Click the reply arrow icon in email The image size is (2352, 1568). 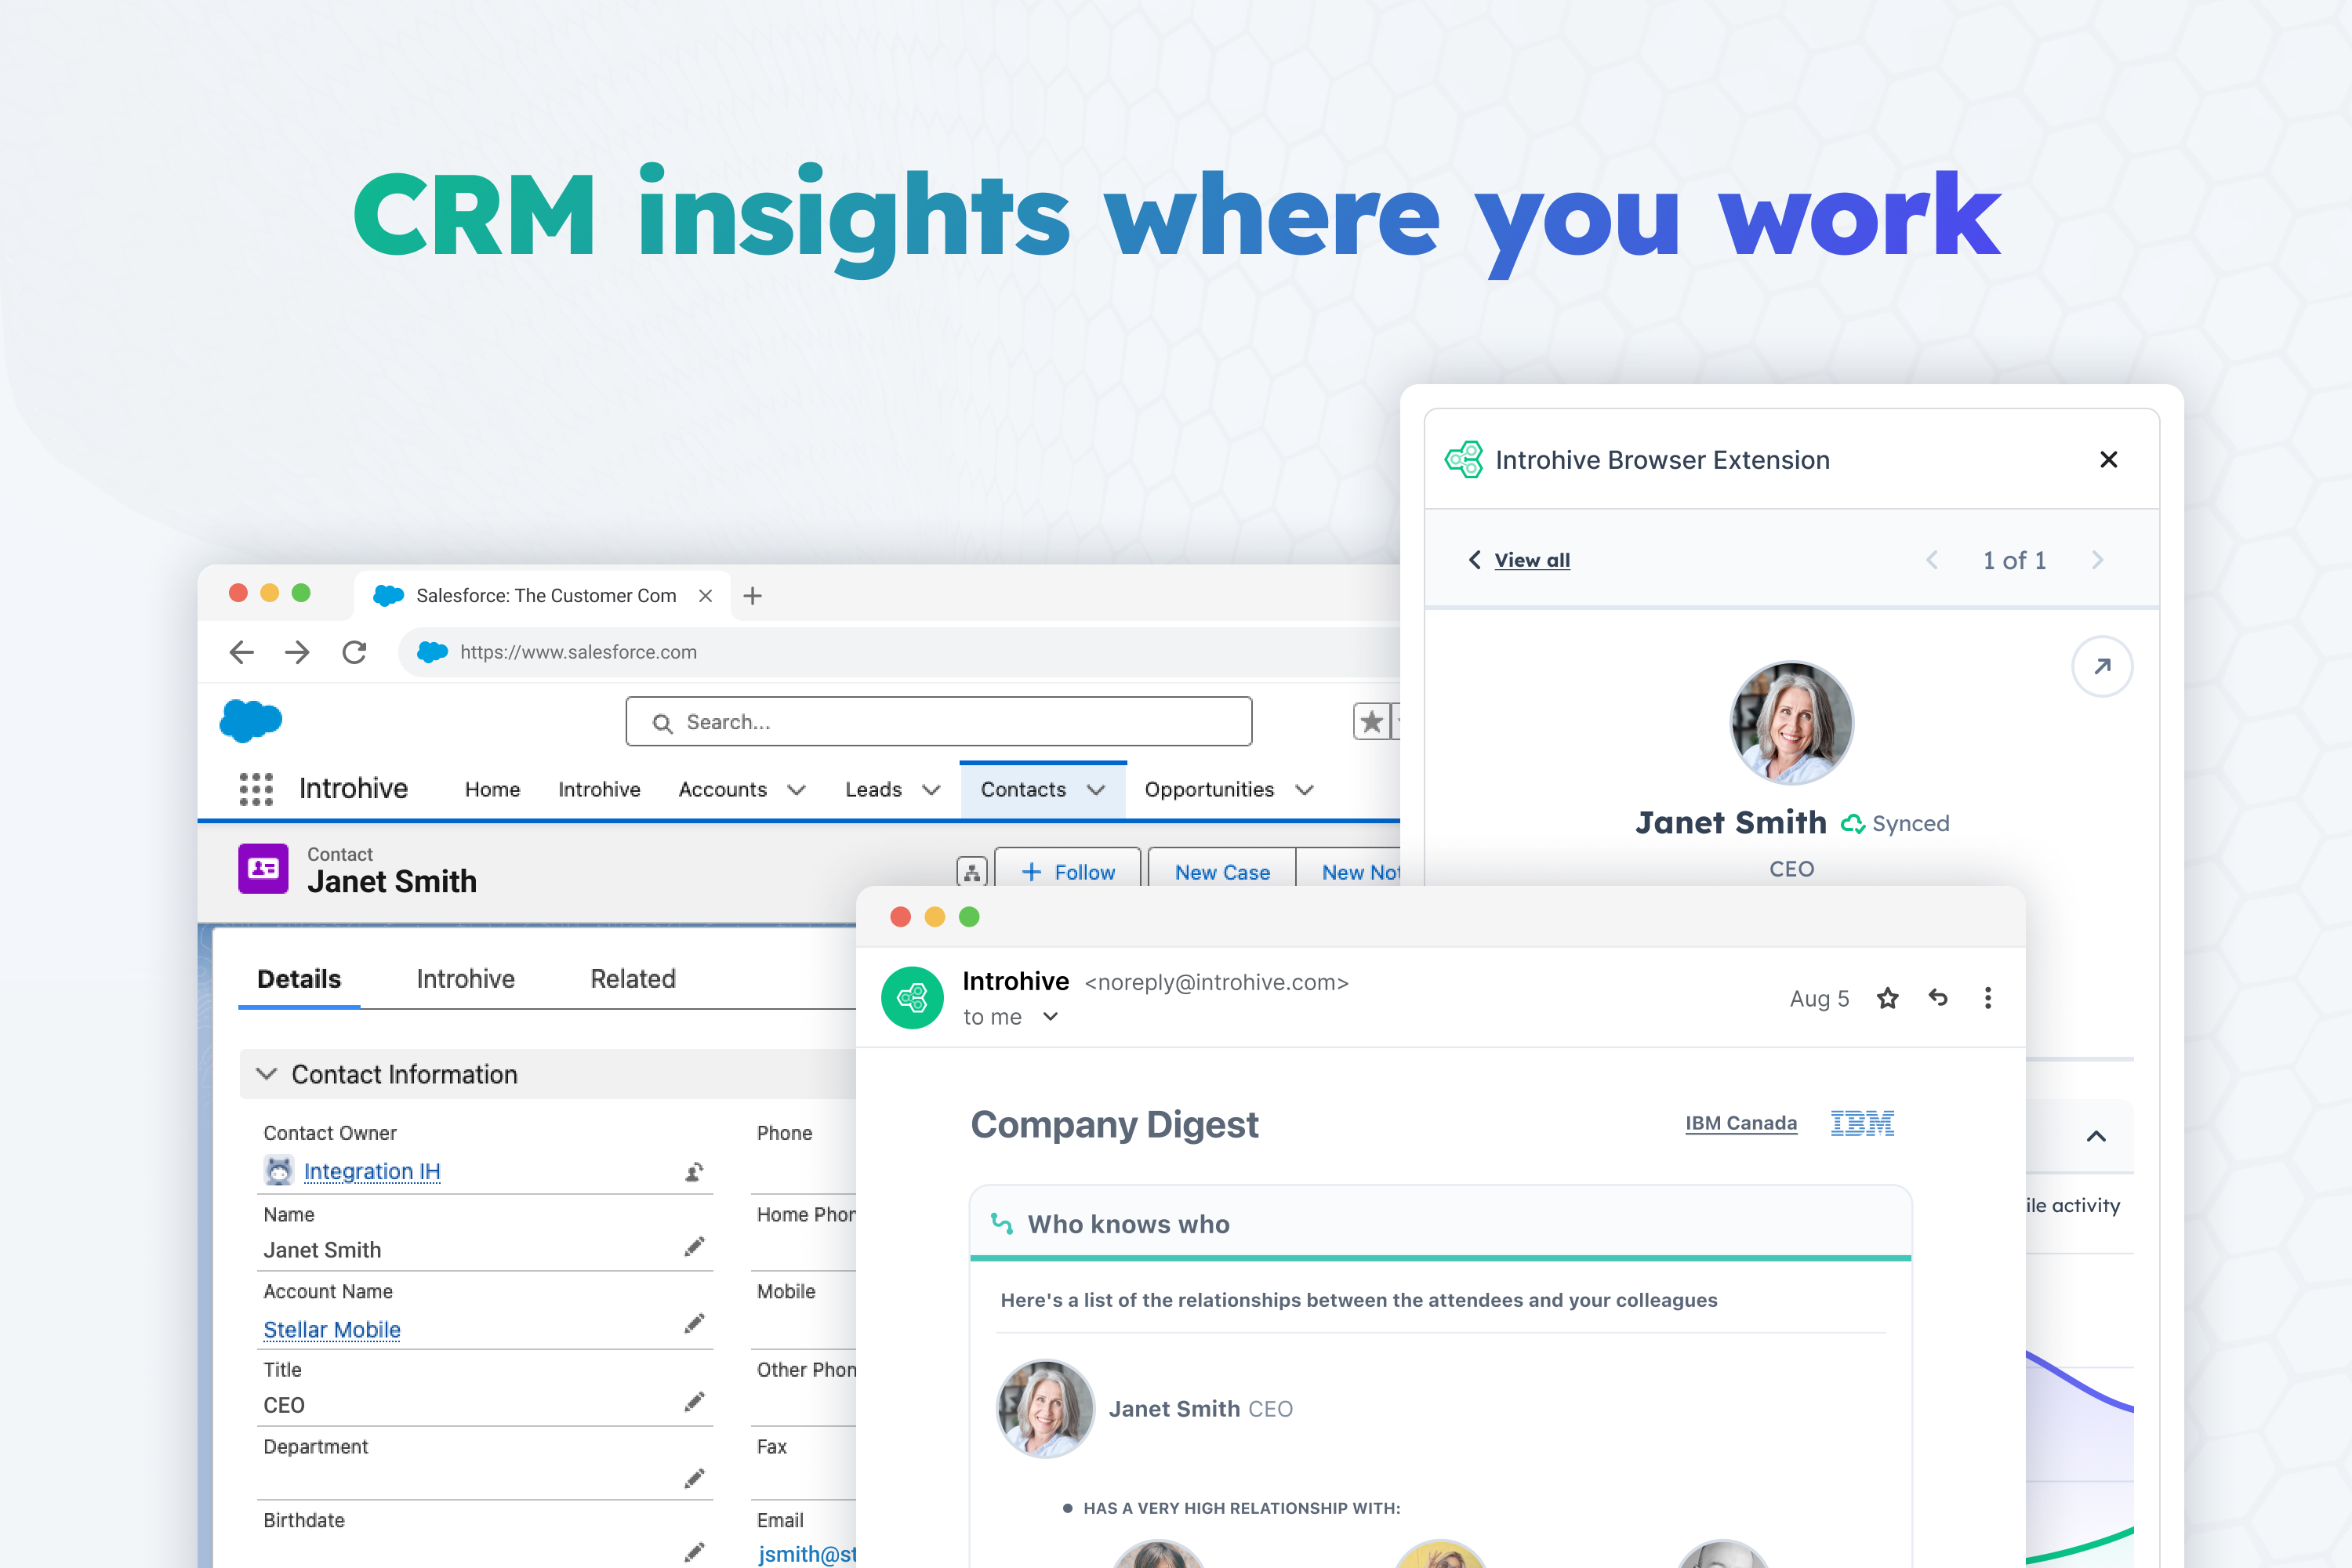(x=1938, y=998)
